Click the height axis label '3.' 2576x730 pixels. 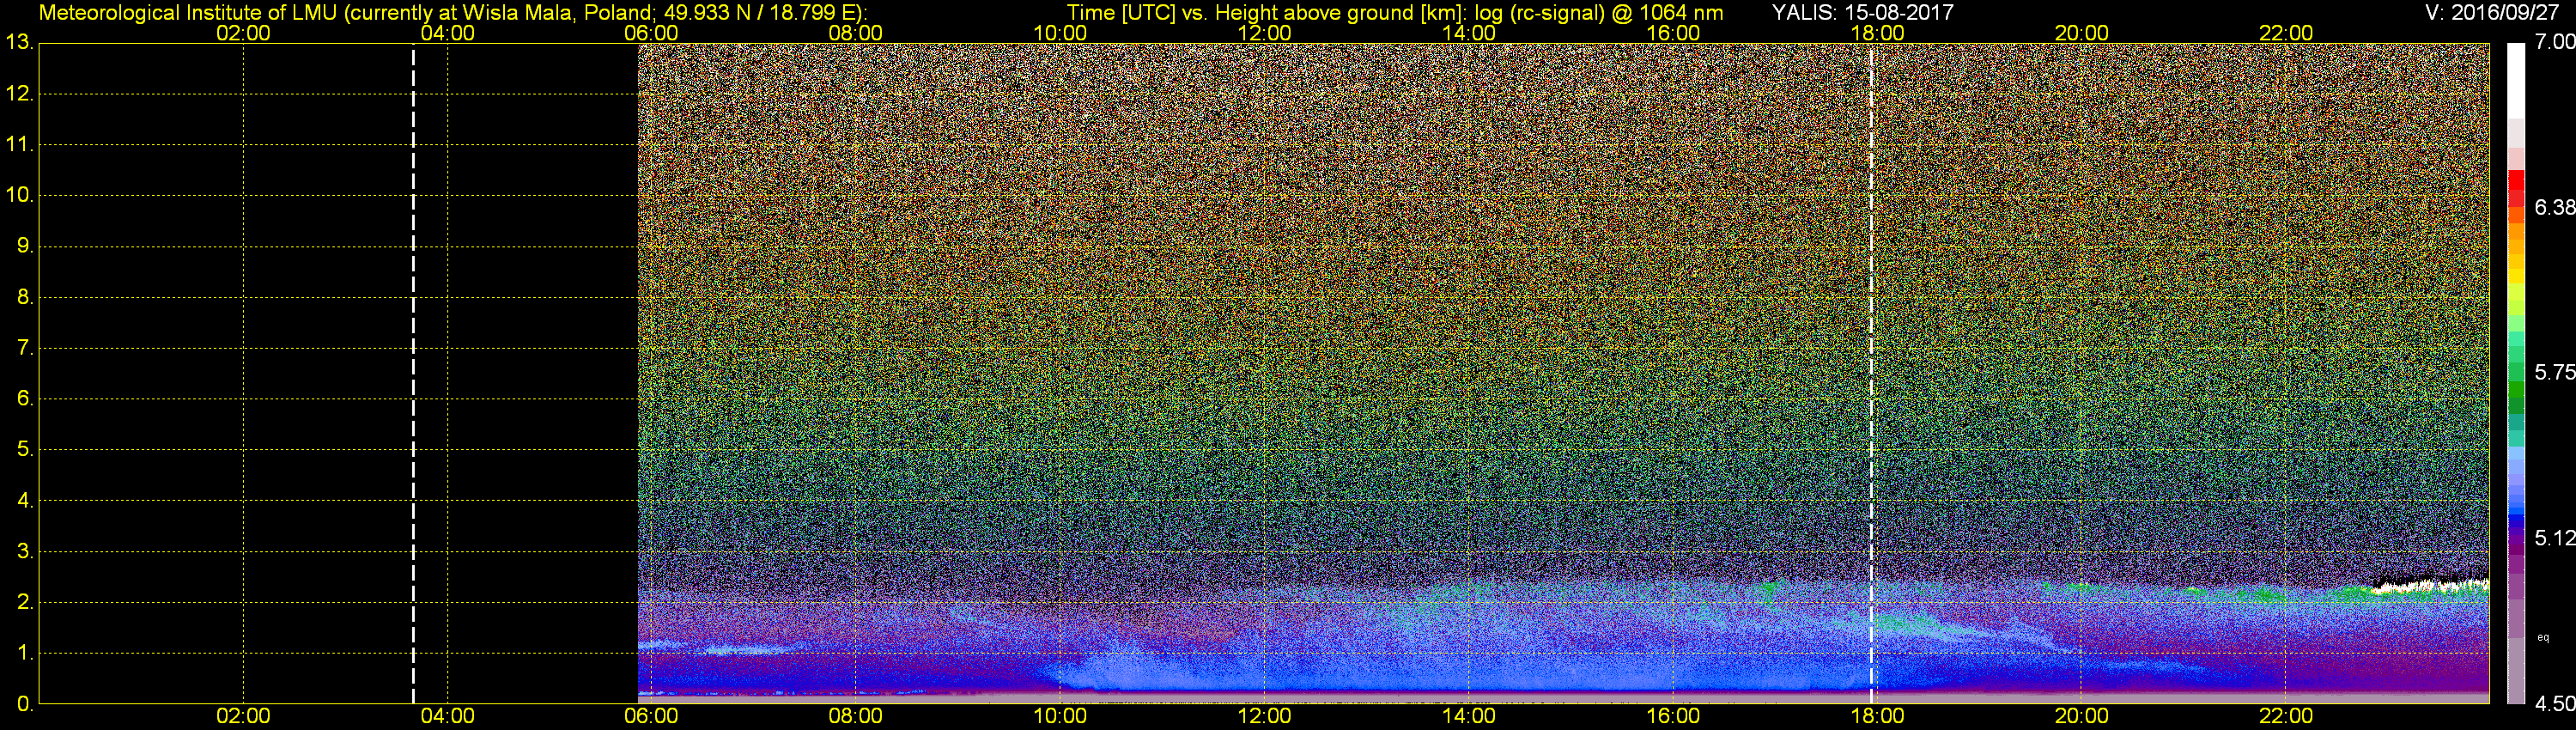(x=24, y=551)
